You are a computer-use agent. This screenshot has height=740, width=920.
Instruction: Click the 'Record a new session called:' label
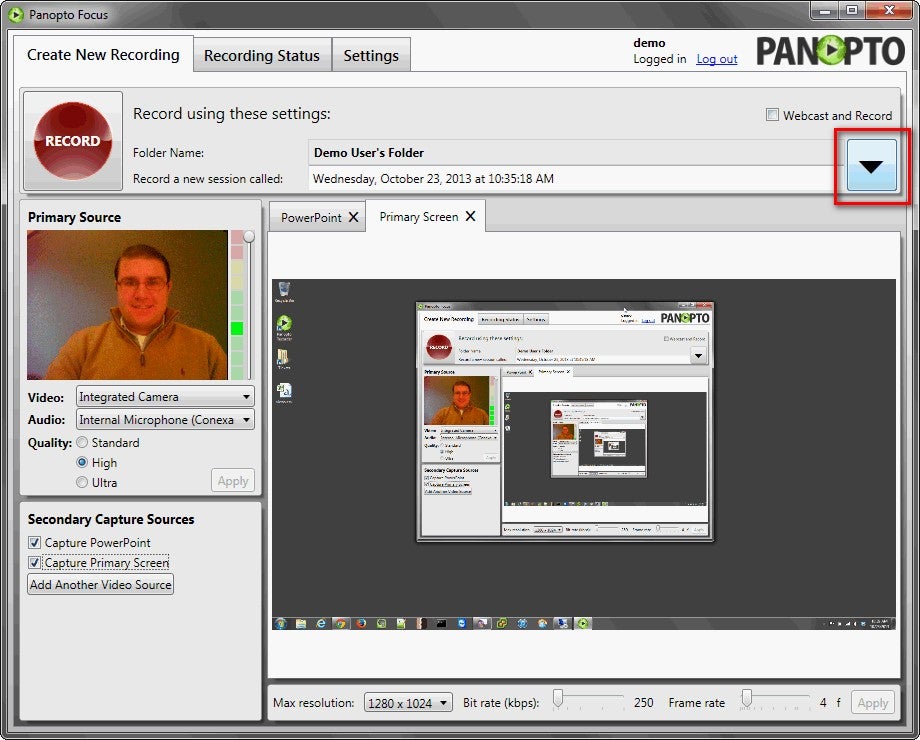point(208,178)
